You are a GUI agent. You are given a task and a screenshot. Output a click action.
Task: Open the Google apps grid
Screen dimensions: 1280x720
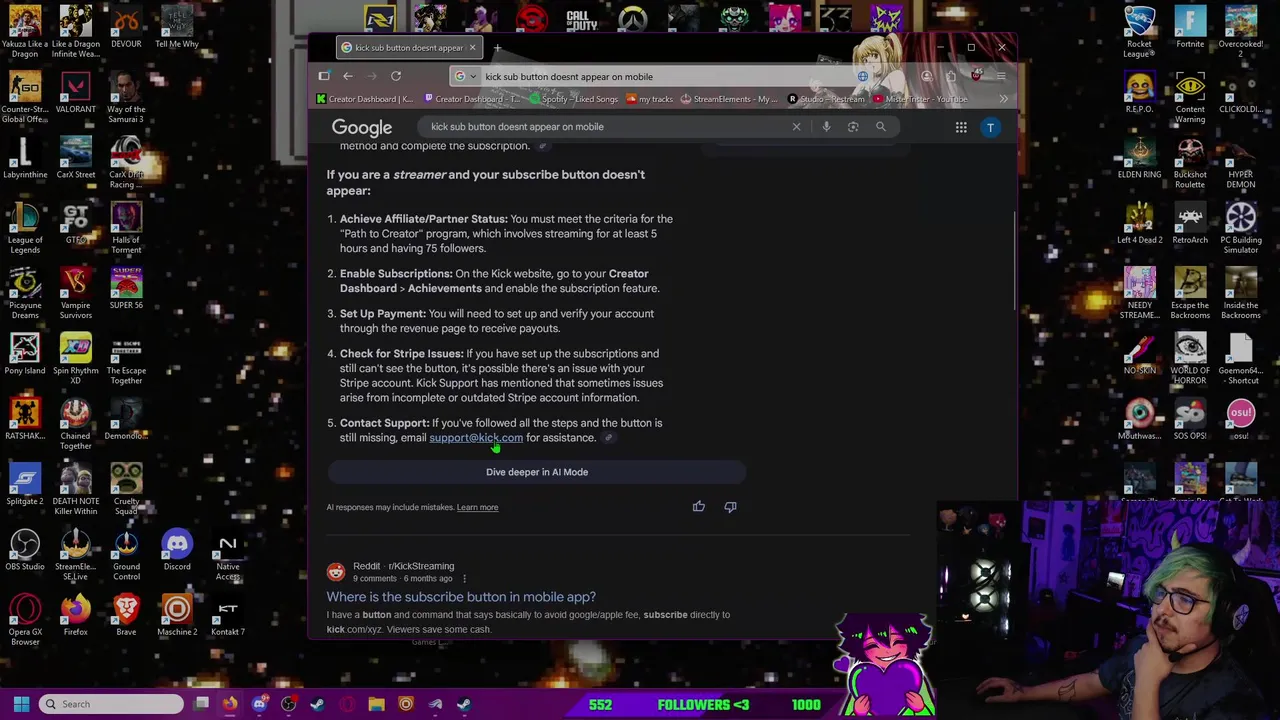(x=961, y=127)
